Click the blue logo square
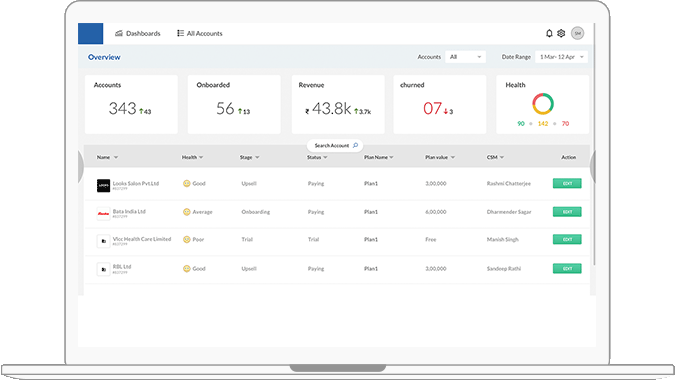Image resolution: width=675 pixels, height=380 pixels. pos(90,34)
